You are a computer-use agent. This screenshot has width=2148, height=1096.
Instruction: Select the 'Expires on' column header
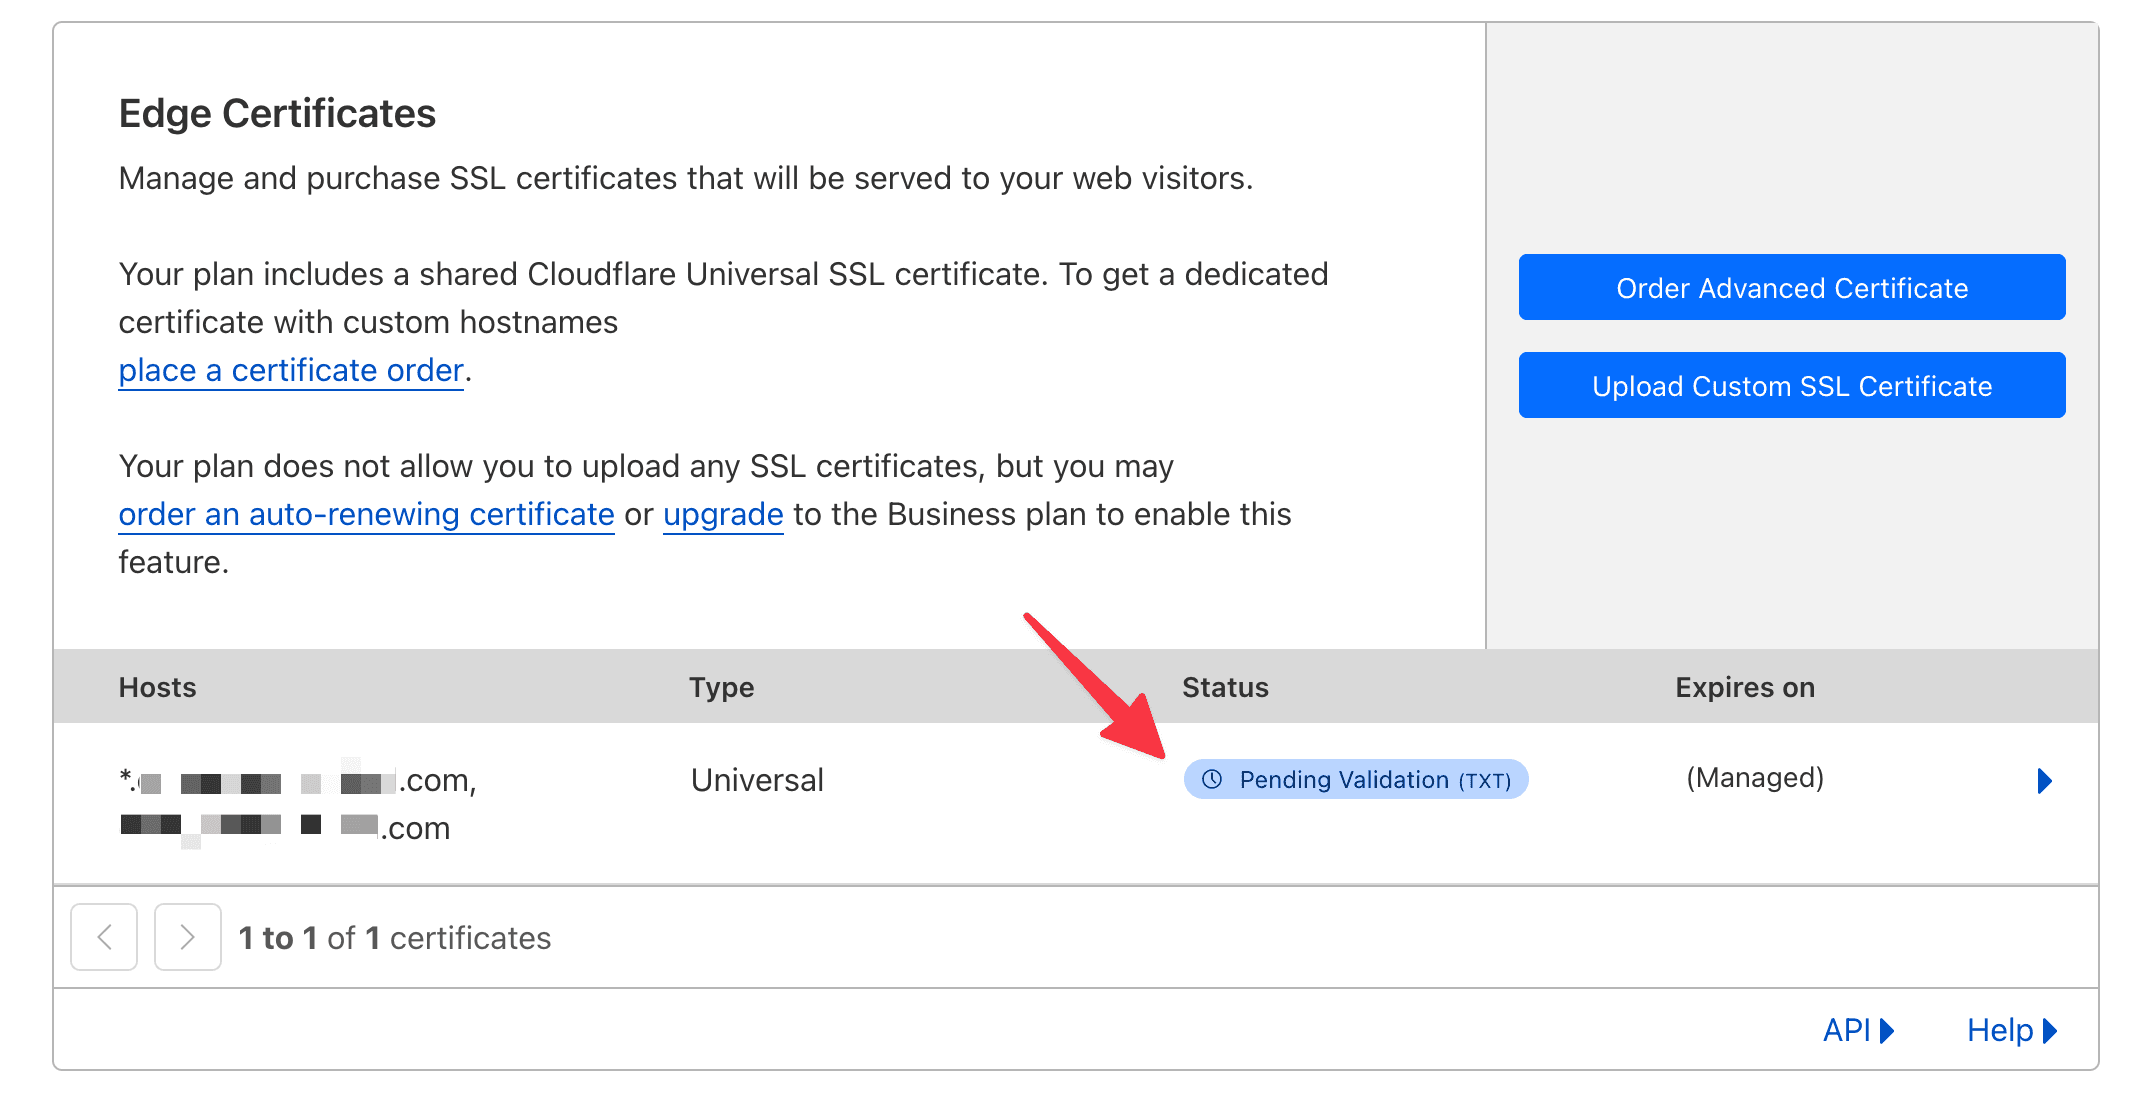(1745, 687)
